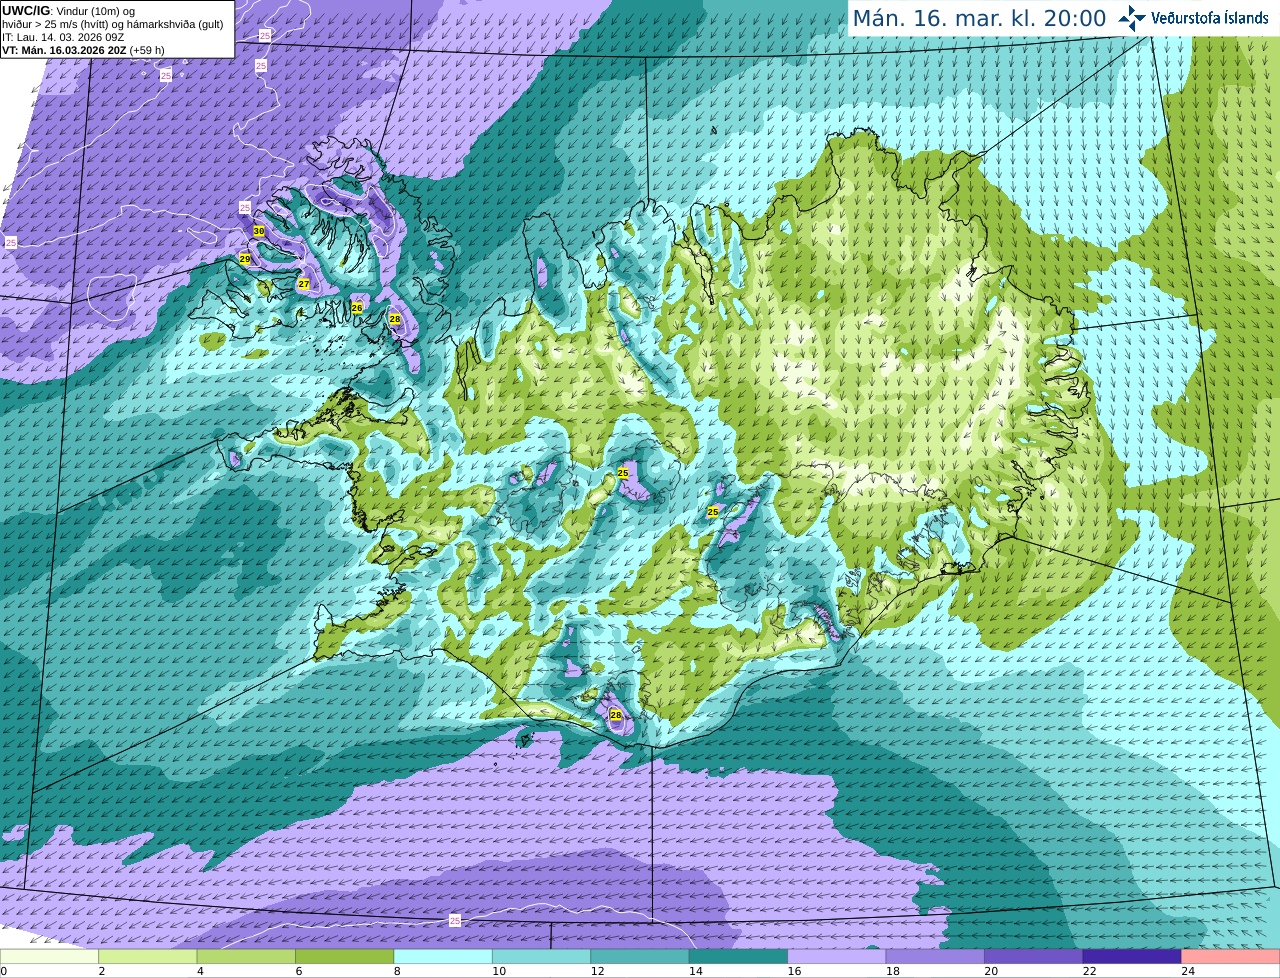Click the VT: Mán. 16.03.2026 20Z (+59 h) line
Screen dimensions: 1280x978
(84, 50)
